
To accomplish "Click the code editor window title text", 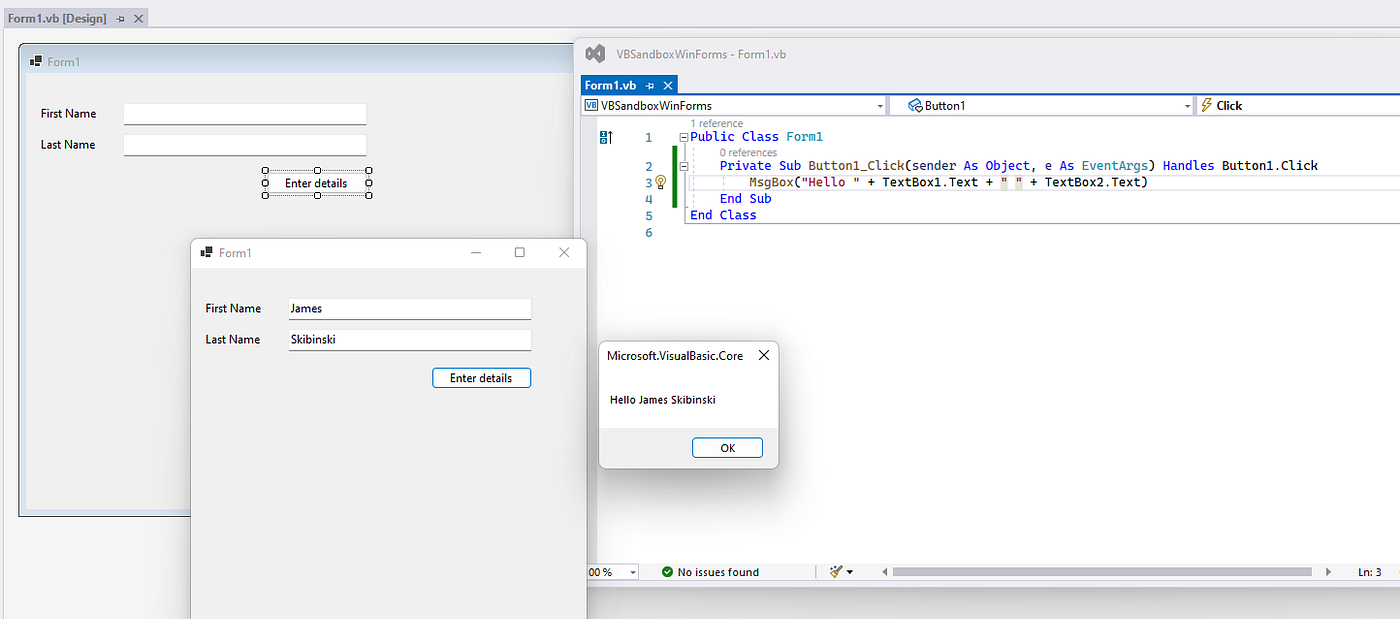I will tap(701, 54).
